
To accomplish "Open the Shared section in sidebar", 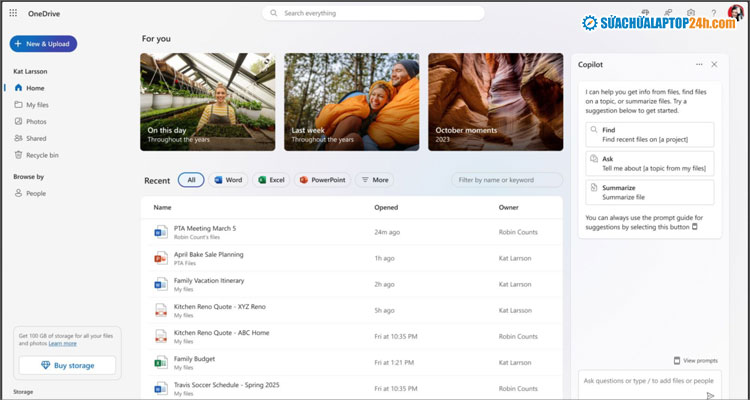I will pos(31,138).
